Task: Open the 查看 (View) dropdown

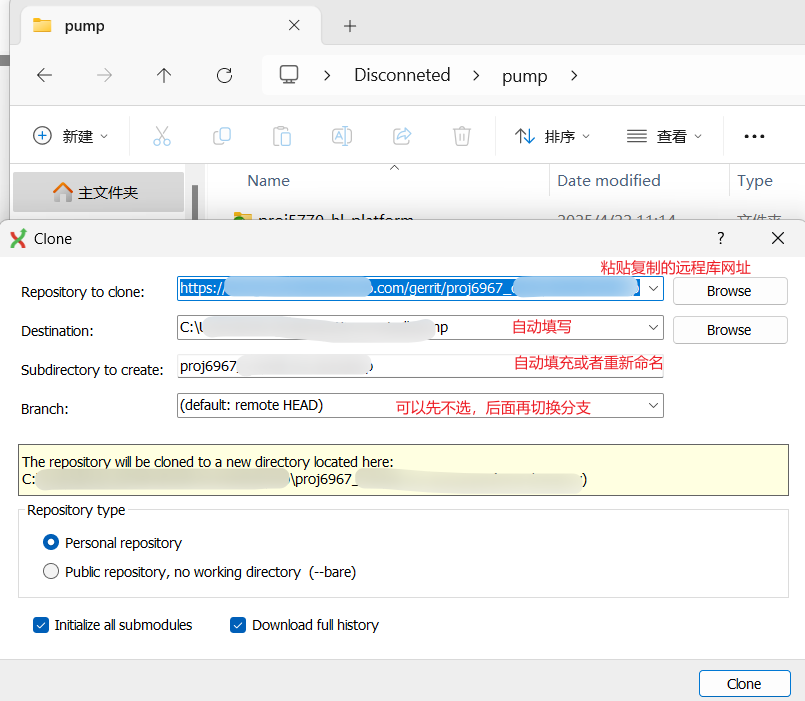Action: coord(664,136)
